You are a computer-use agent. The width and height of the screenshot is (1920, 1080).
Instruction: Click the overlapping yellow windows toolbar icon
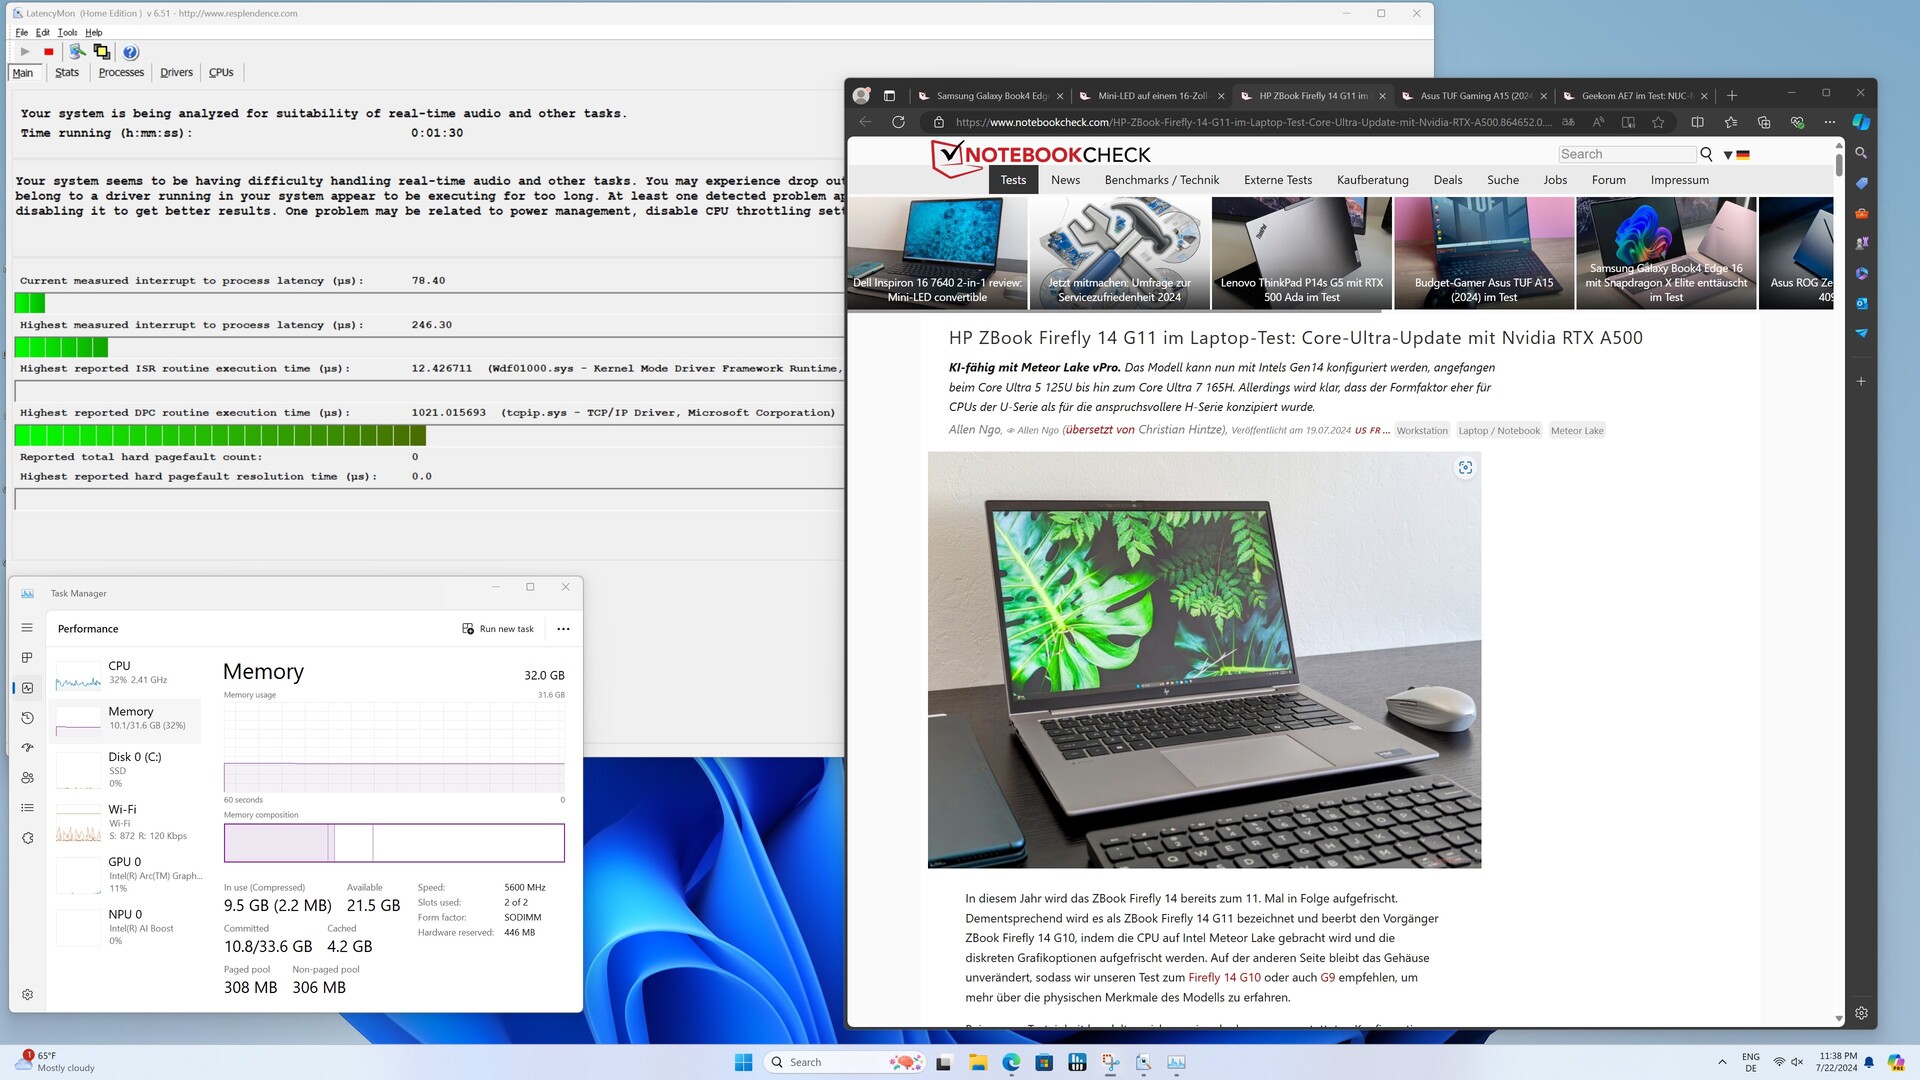coord(101,52)
